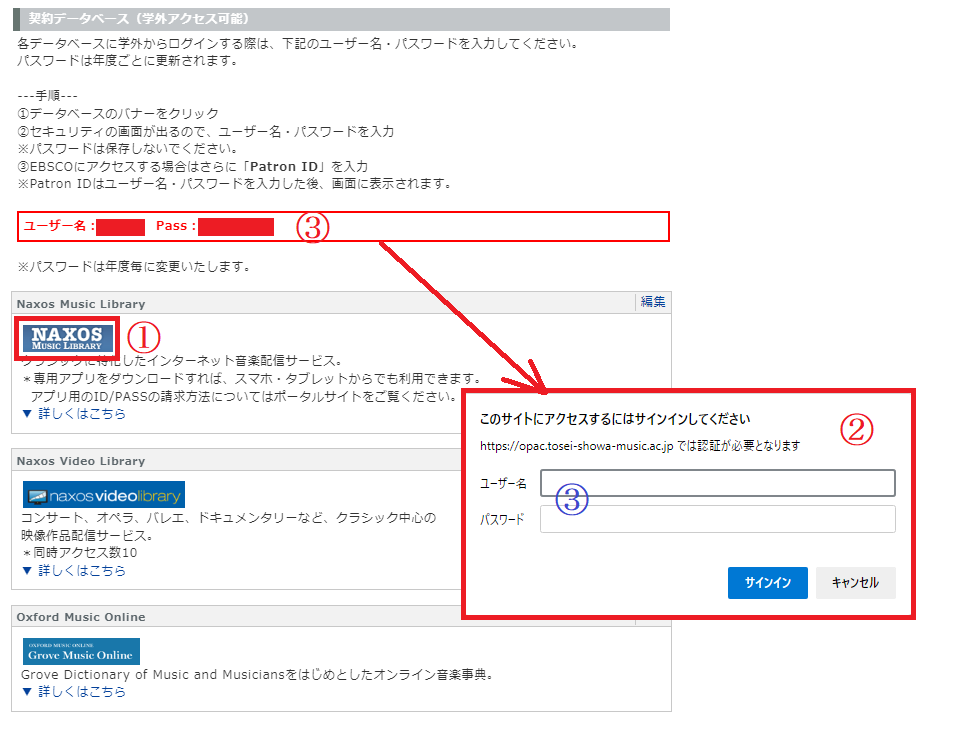Click the 編集 link in Naxos Music Library header
Image resolution: width=977 pixels, height=732 pixels.
tap(653, 302)
